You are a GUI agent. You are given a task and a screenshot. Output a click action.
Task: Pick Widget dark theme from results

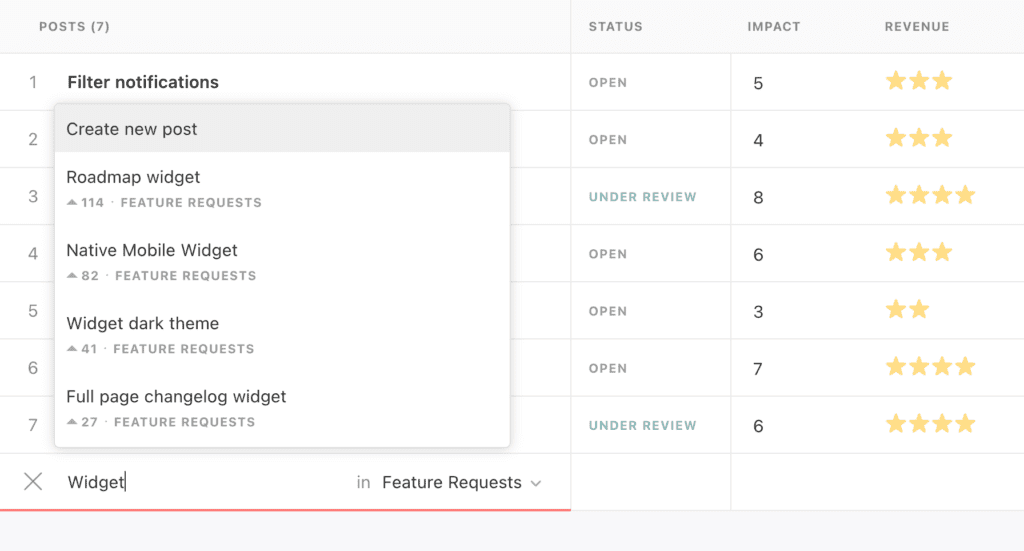point(142,324)
